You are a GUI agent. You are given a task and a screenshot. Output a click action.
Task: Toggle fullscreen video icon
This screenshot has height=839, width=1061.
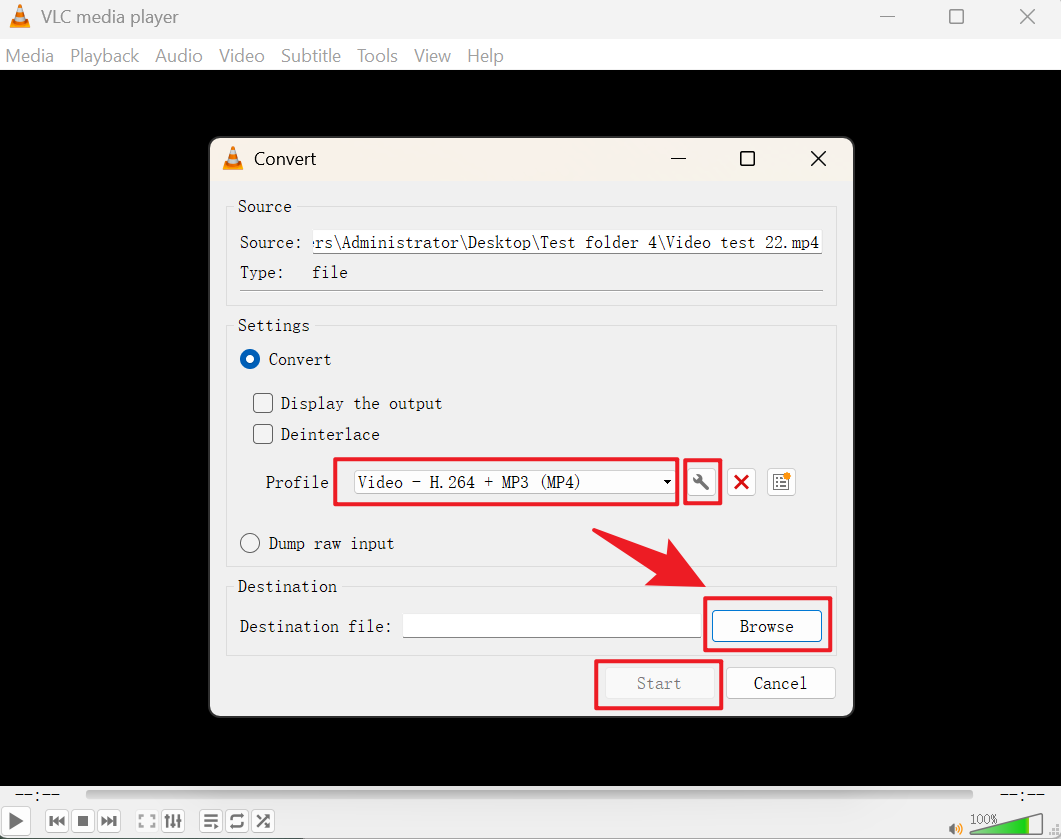tap(147, 821)
